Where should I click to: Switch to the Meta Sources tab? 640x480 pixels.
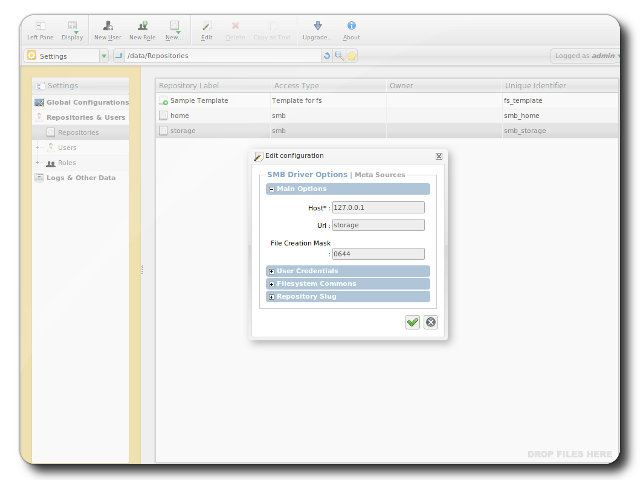click(x=379, y=175)
